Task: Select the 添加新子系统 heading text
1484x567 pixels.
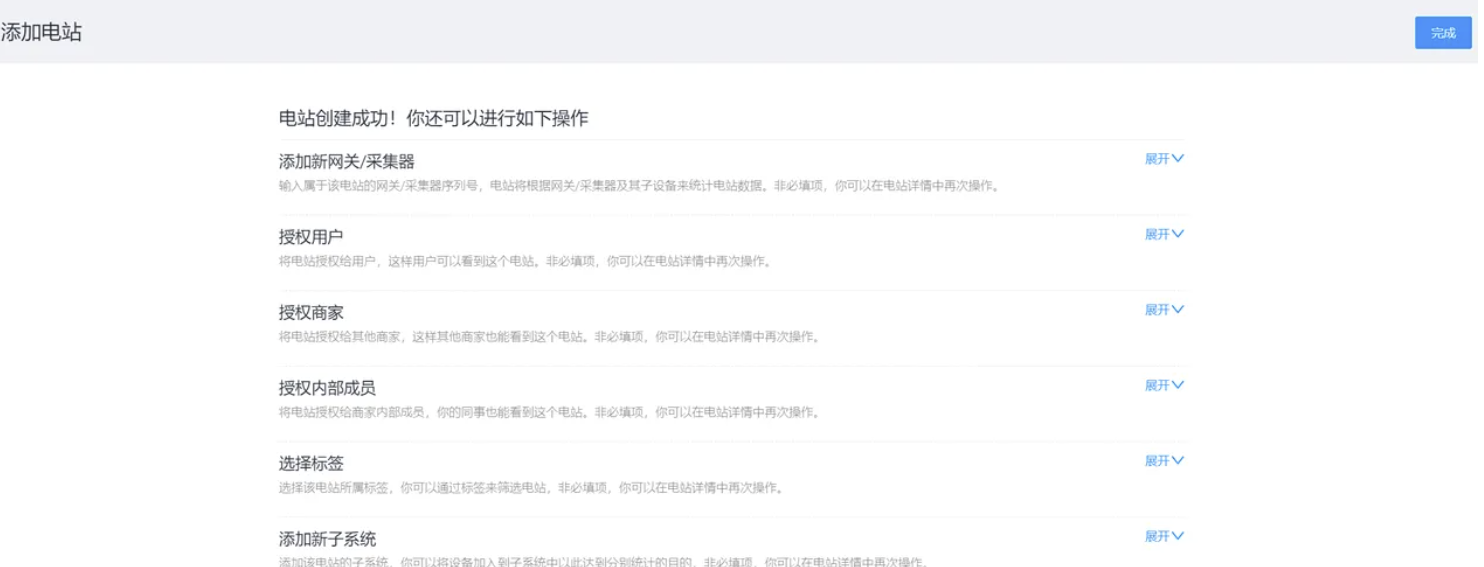Action: click(x=327, y=539)
